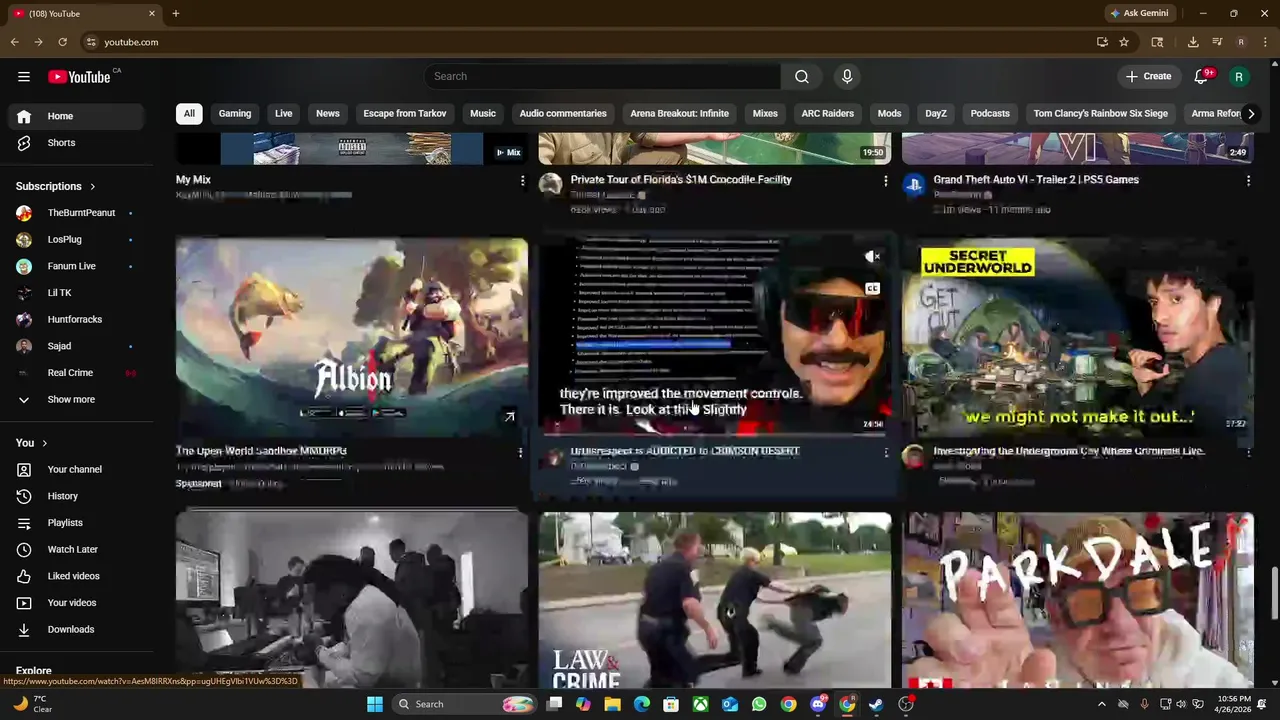1280x720 pixels.
Task: Click the browser address bar
Action: click(590, 42)
